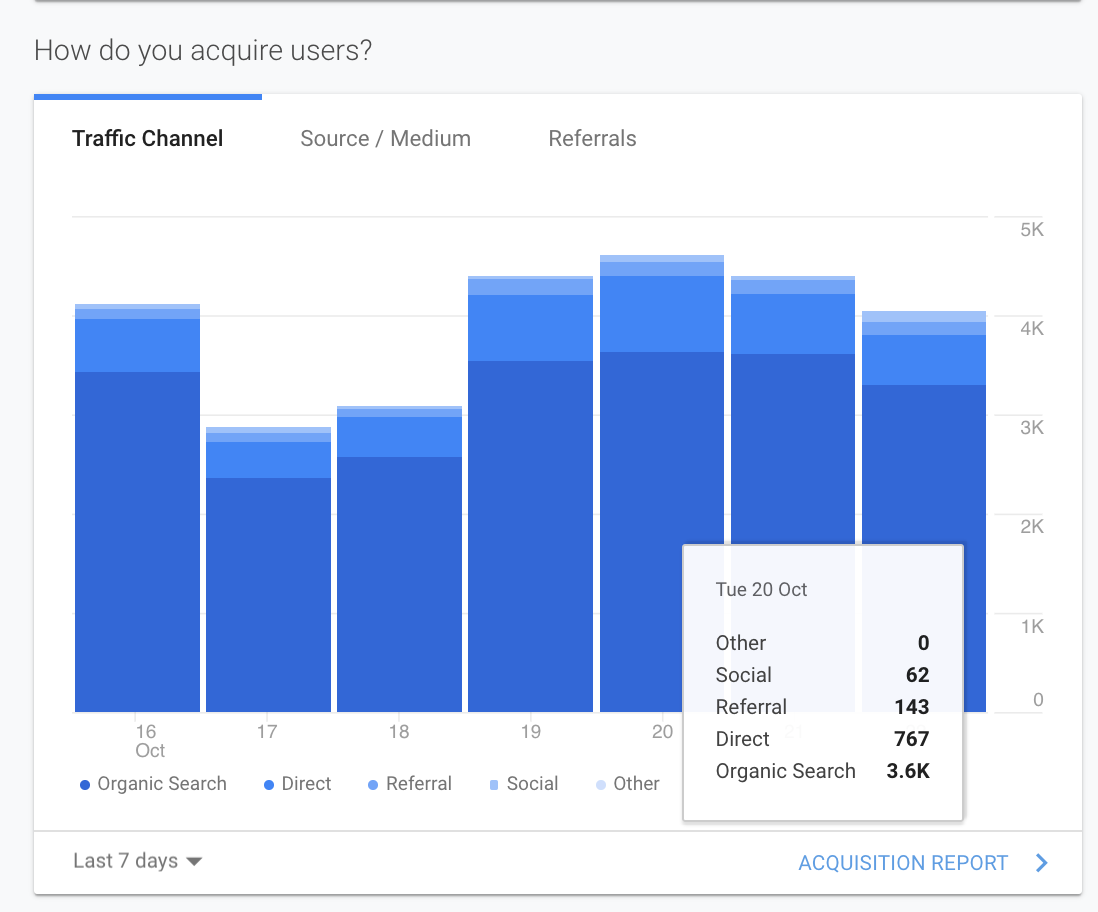The height and width of the screenshot is (912, 1098).
Task: Toggle the Social series legend label
Action: tap(532, 784)
